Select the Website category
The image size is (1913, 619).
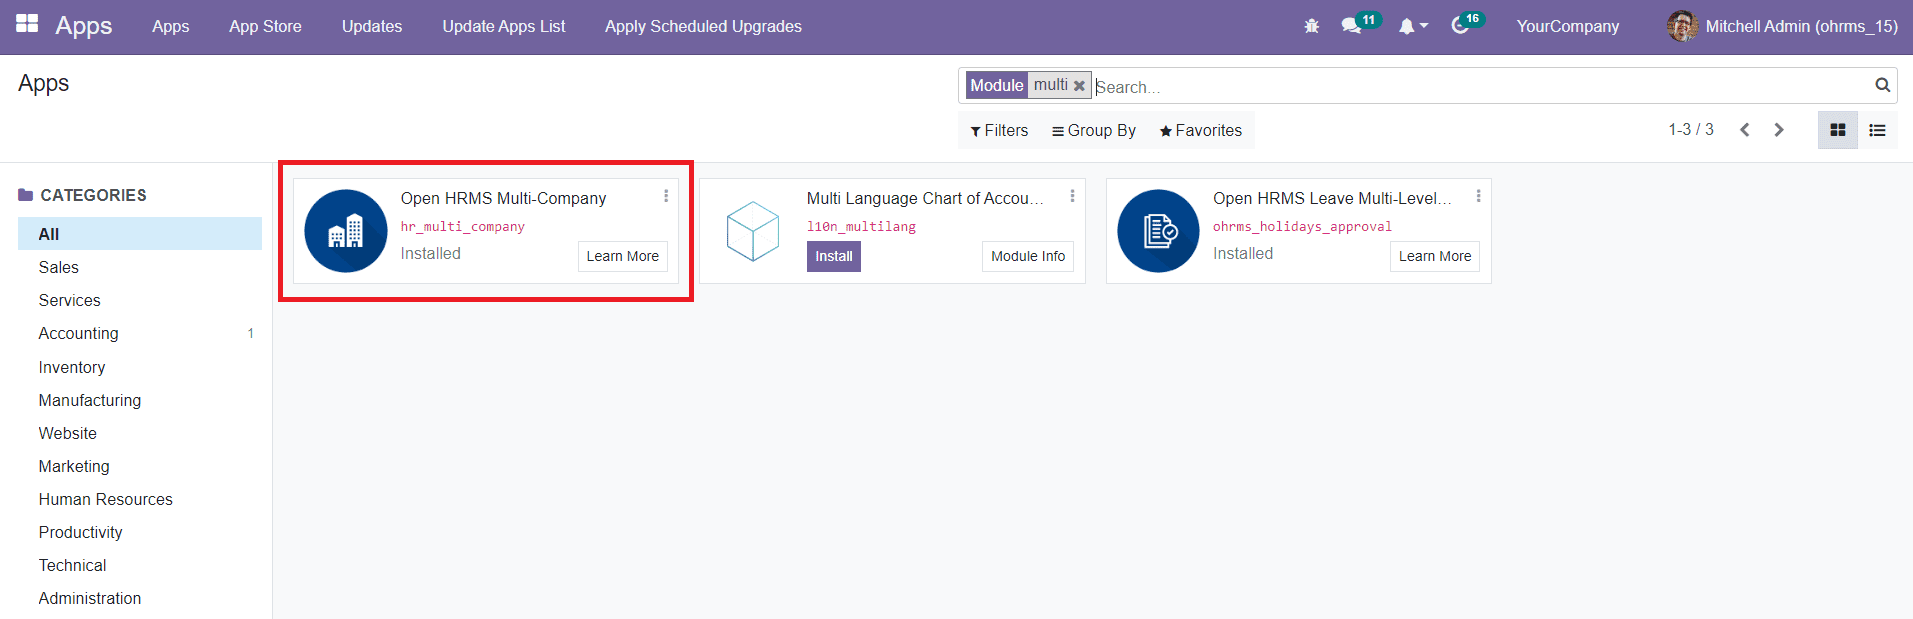click(x=140, y=433)
